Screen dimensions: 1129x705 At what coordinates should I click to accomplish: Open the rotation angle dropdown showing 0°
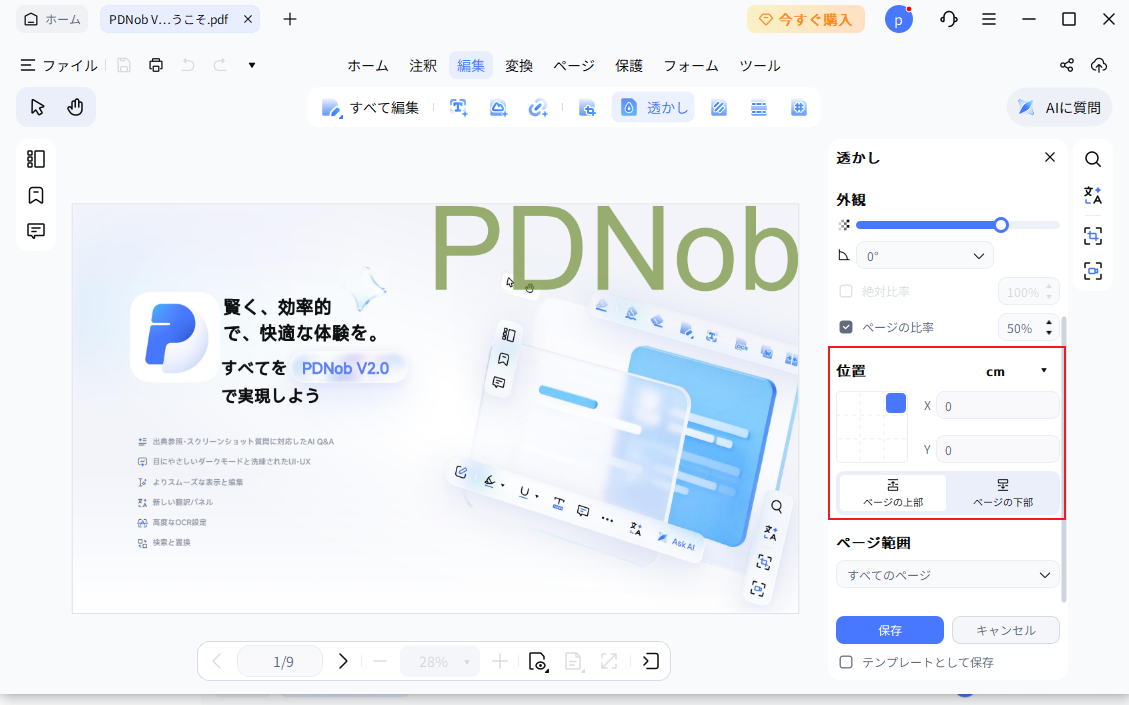point(924,255)
